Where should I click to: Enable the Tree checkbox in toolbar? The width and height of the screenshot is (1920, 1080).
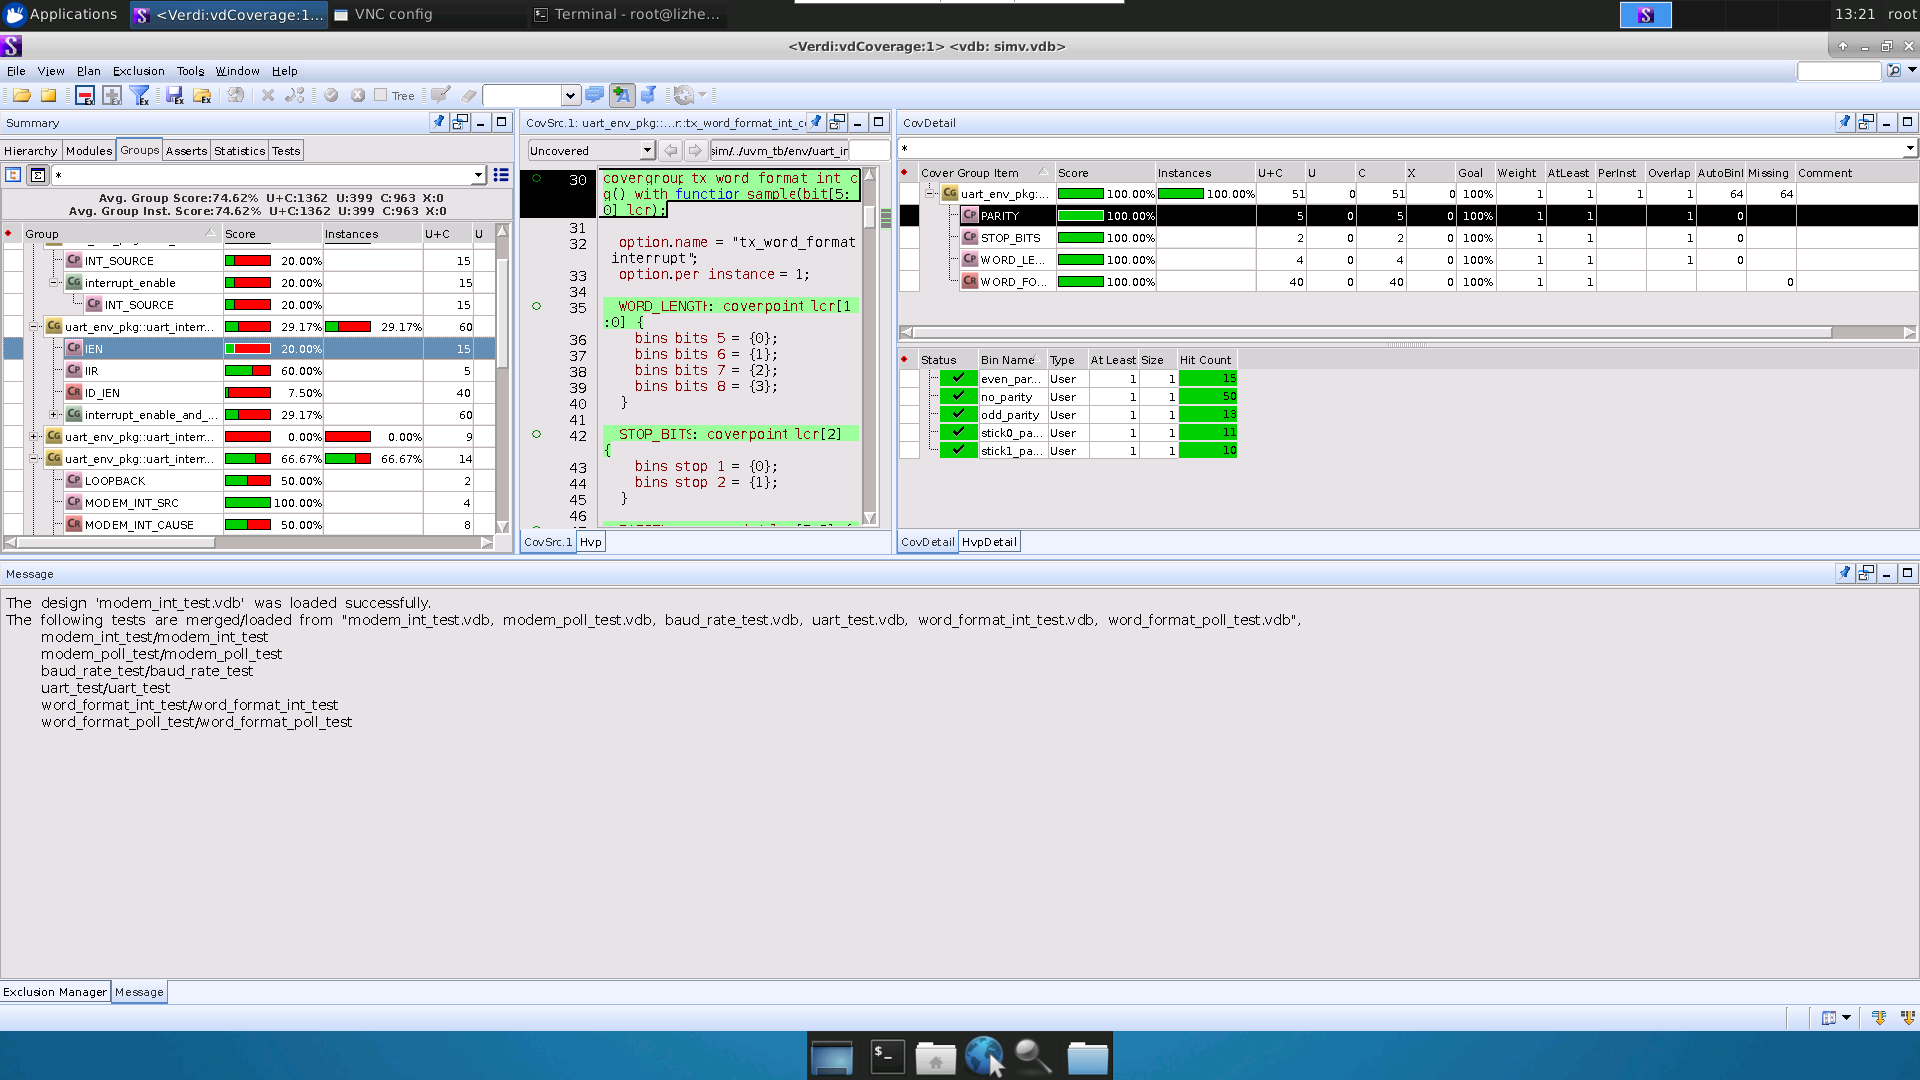(381, 95)
